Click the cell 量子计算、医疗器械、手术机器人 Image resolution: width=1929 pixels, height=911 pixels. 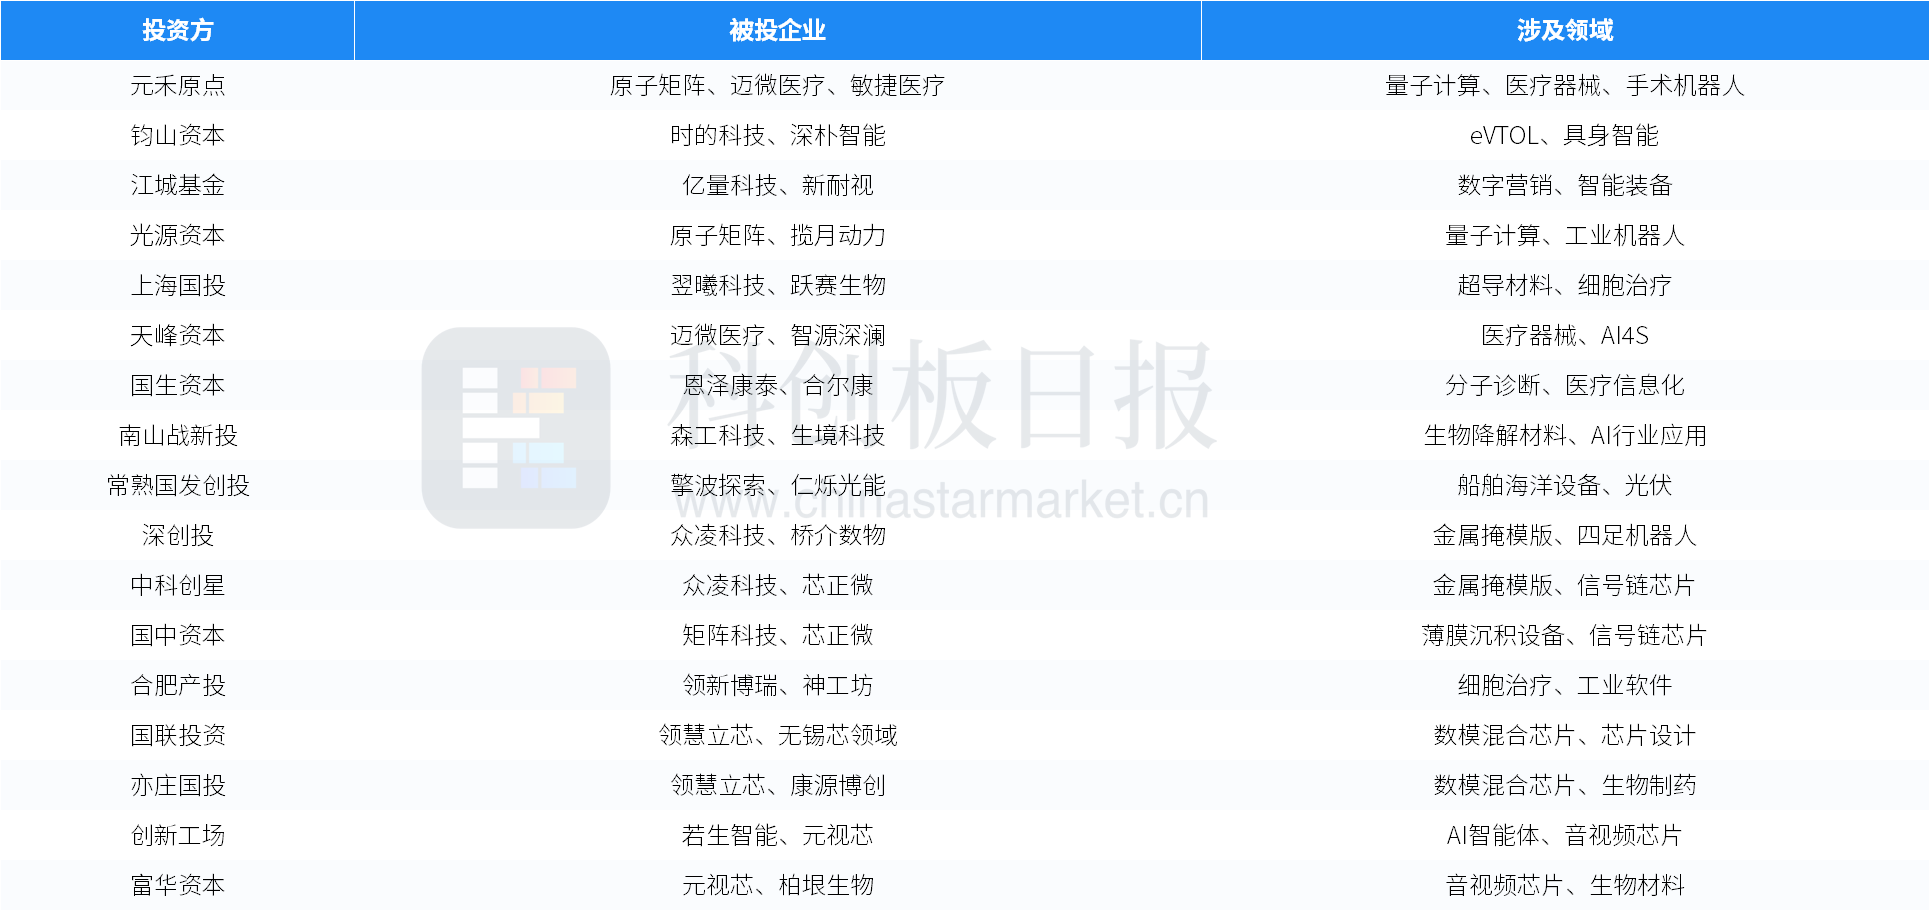point(1565,85)
